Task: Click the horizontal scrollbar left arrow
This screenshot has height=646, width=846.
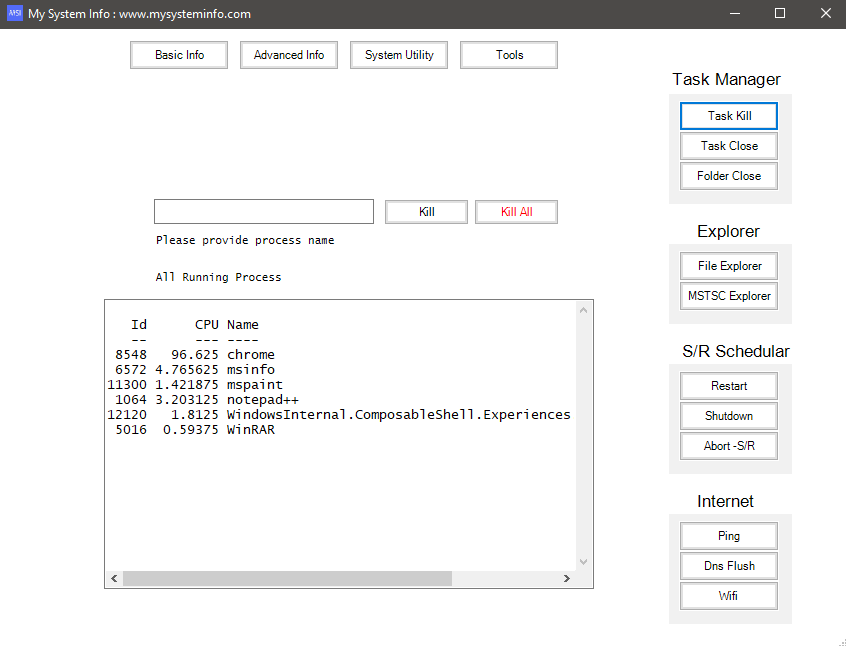Action: [x=114, y=579]
